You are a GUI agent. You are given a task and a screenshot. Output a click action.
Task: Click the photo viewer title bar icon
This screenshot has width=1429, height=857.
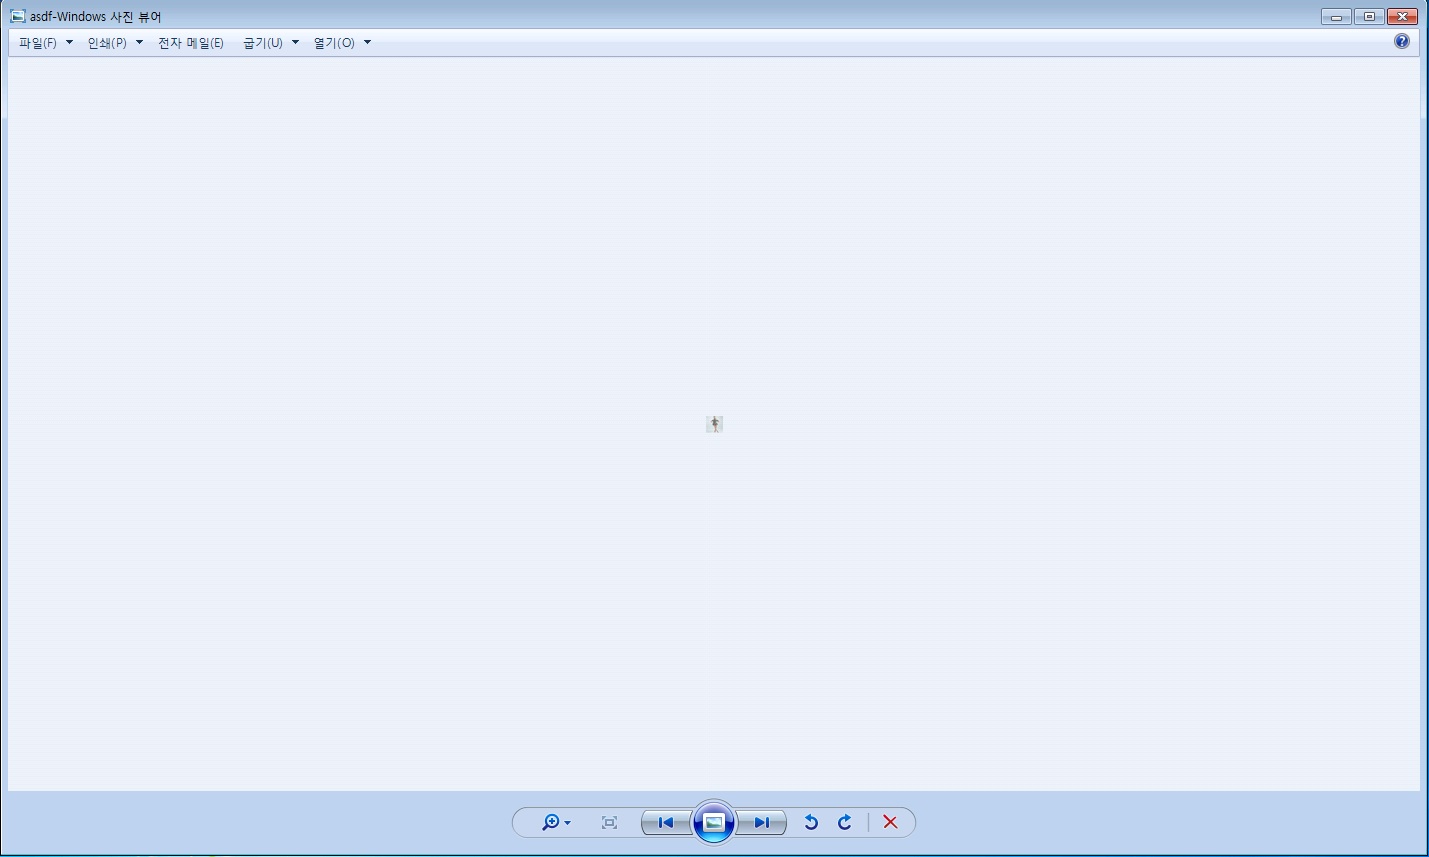pos(18,16)
